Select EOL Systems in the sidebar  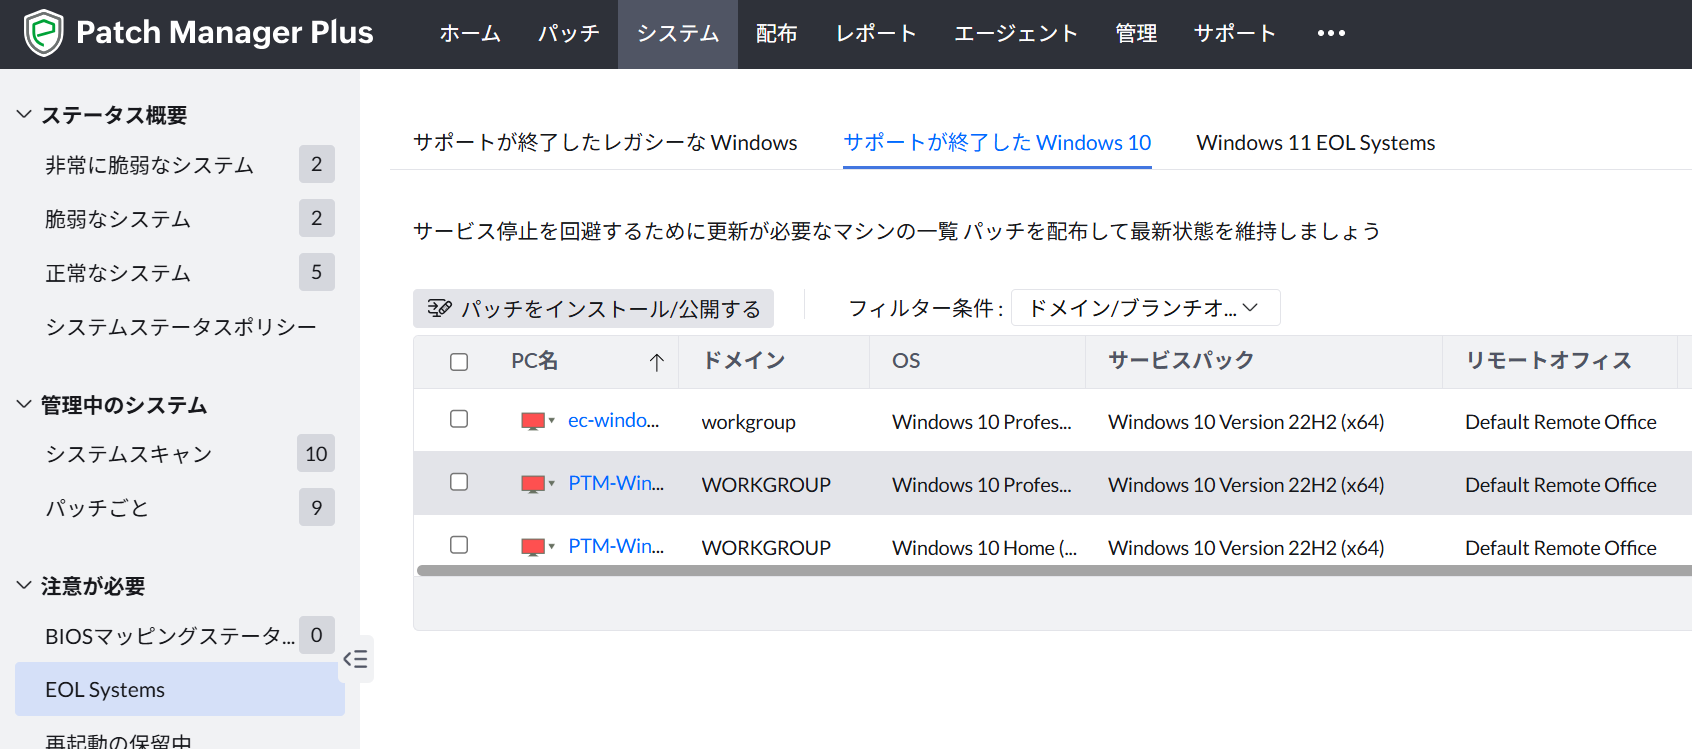click(x=180, y=689)
